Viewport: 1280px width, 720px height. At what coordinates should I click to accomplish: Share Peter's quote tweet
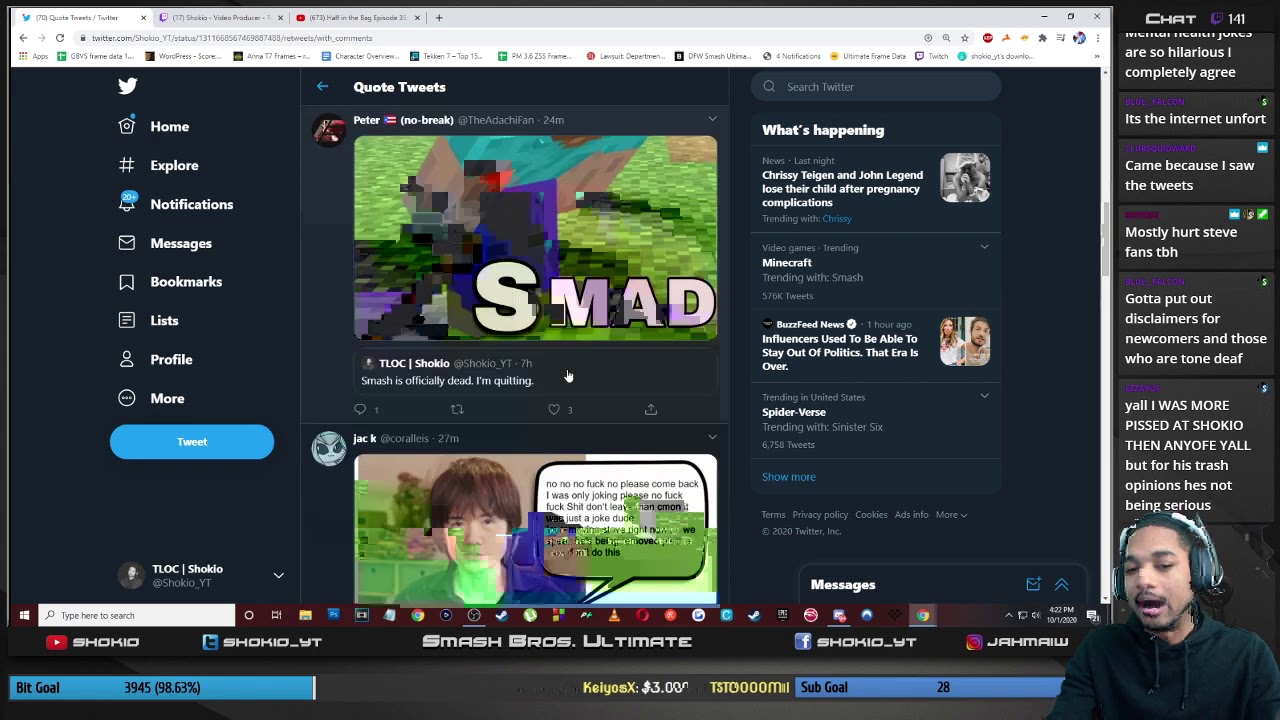651,409
